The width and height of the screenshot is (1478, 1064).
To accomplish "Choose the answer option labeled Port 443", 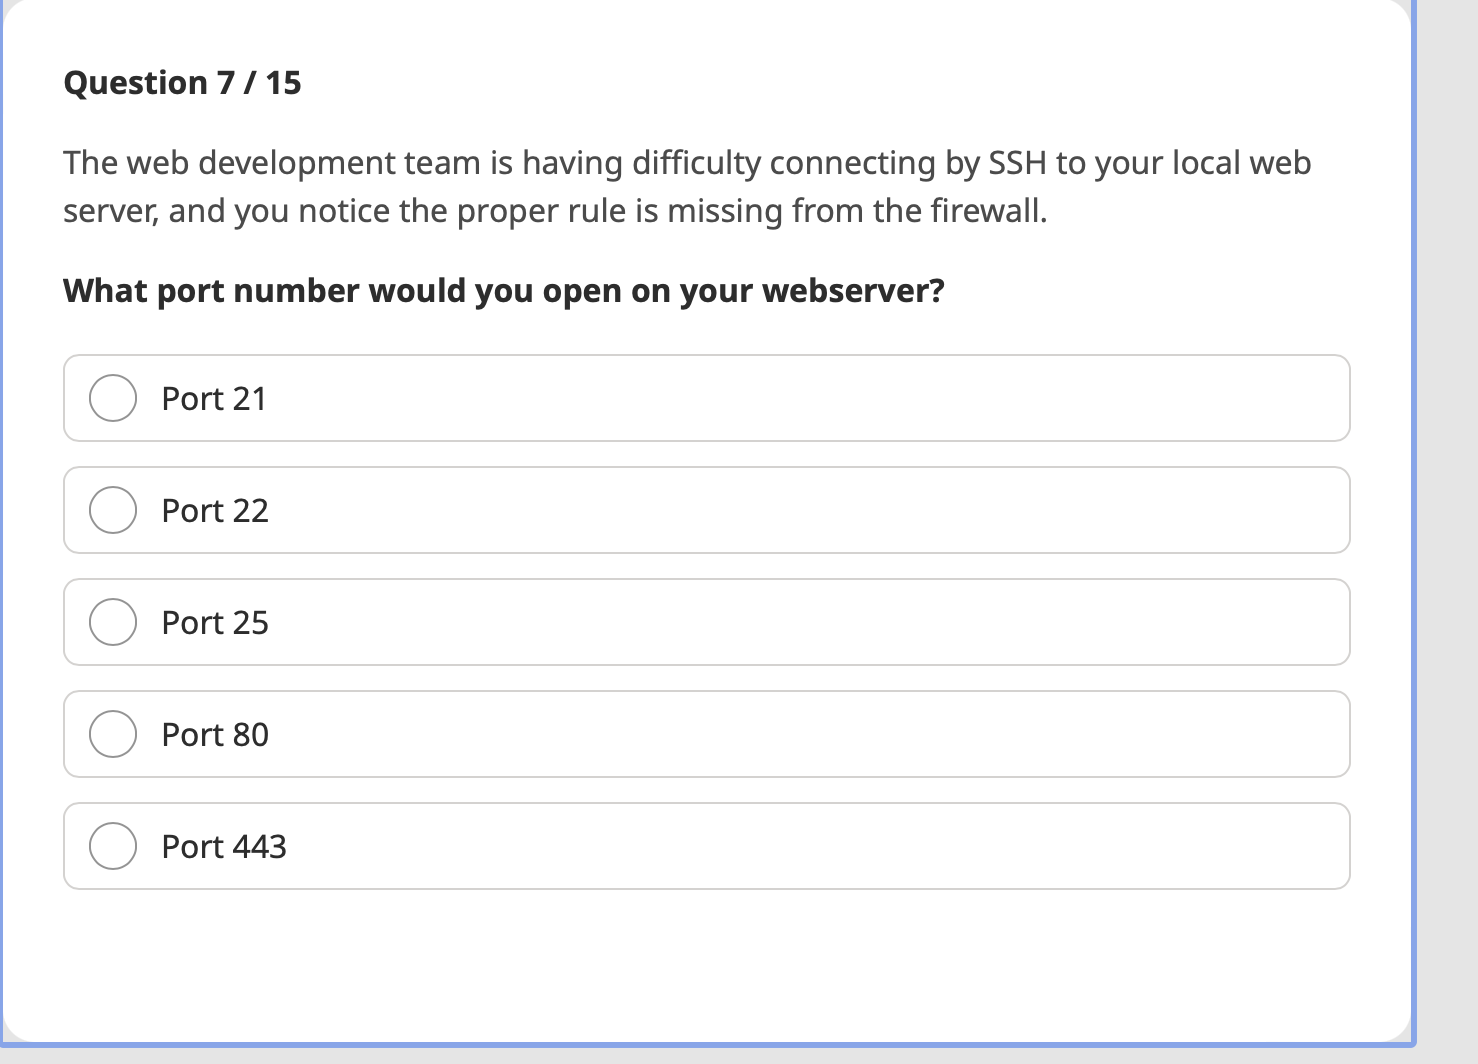I will 223,846.
